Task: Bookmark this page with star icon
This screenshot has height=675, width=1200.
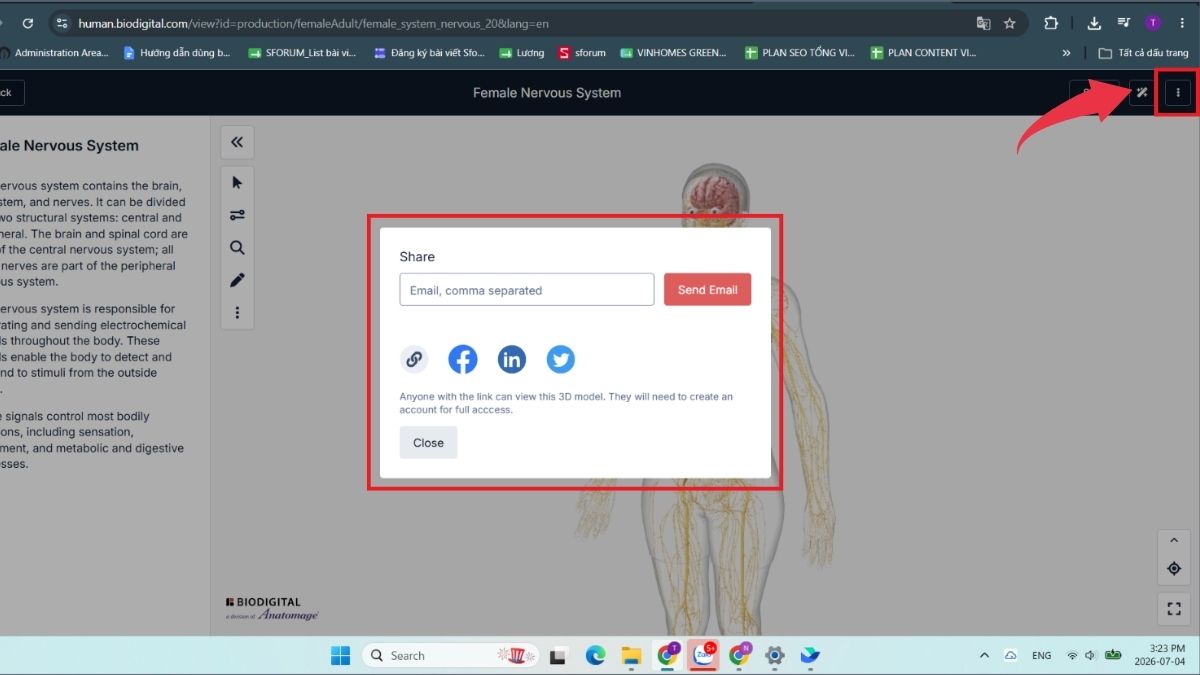Action: 1010,23
